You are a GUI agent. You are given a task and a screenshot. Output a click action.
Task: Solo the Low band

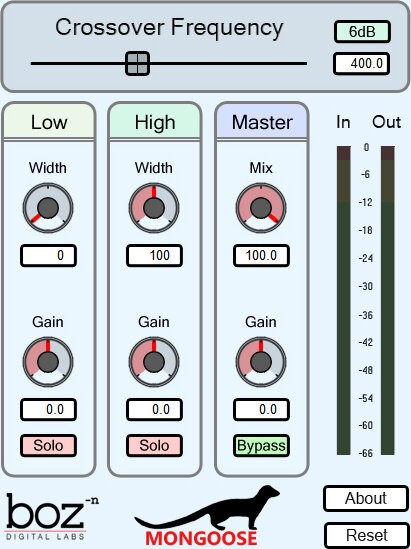click(48, 445)
